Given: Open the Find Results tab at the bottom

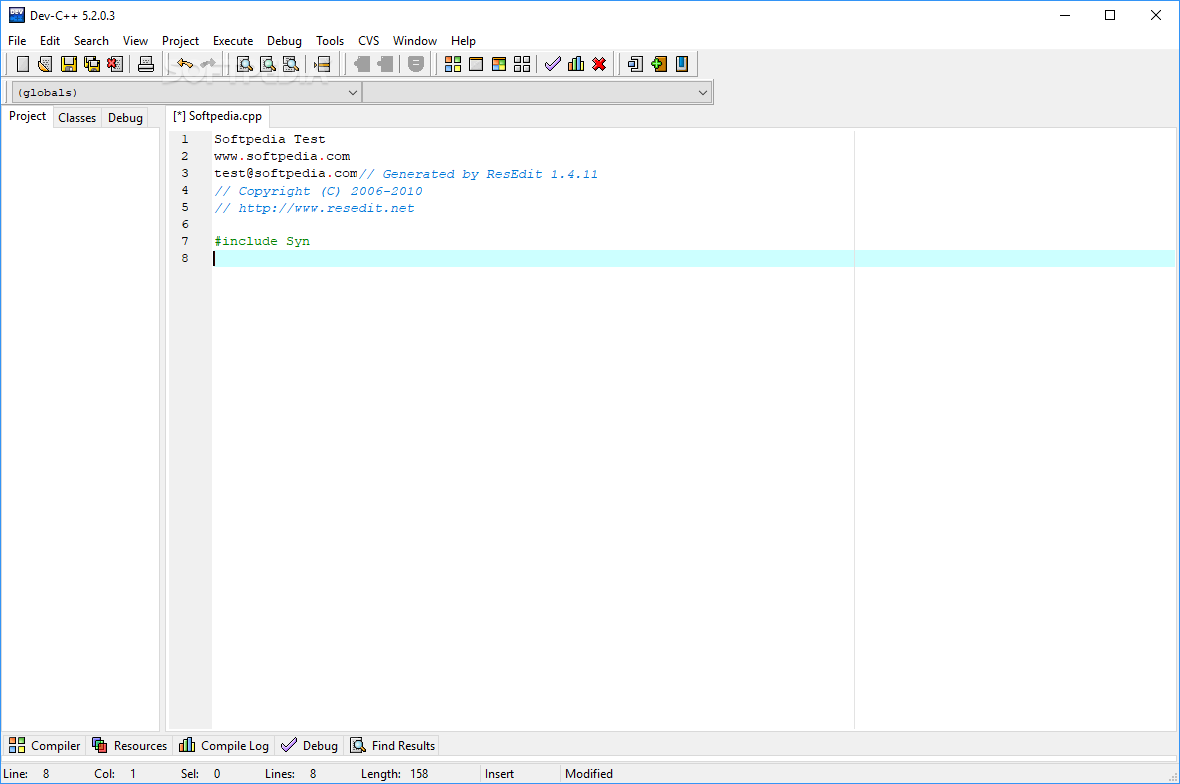Looking at the screenshot, I should click(392, 746).
